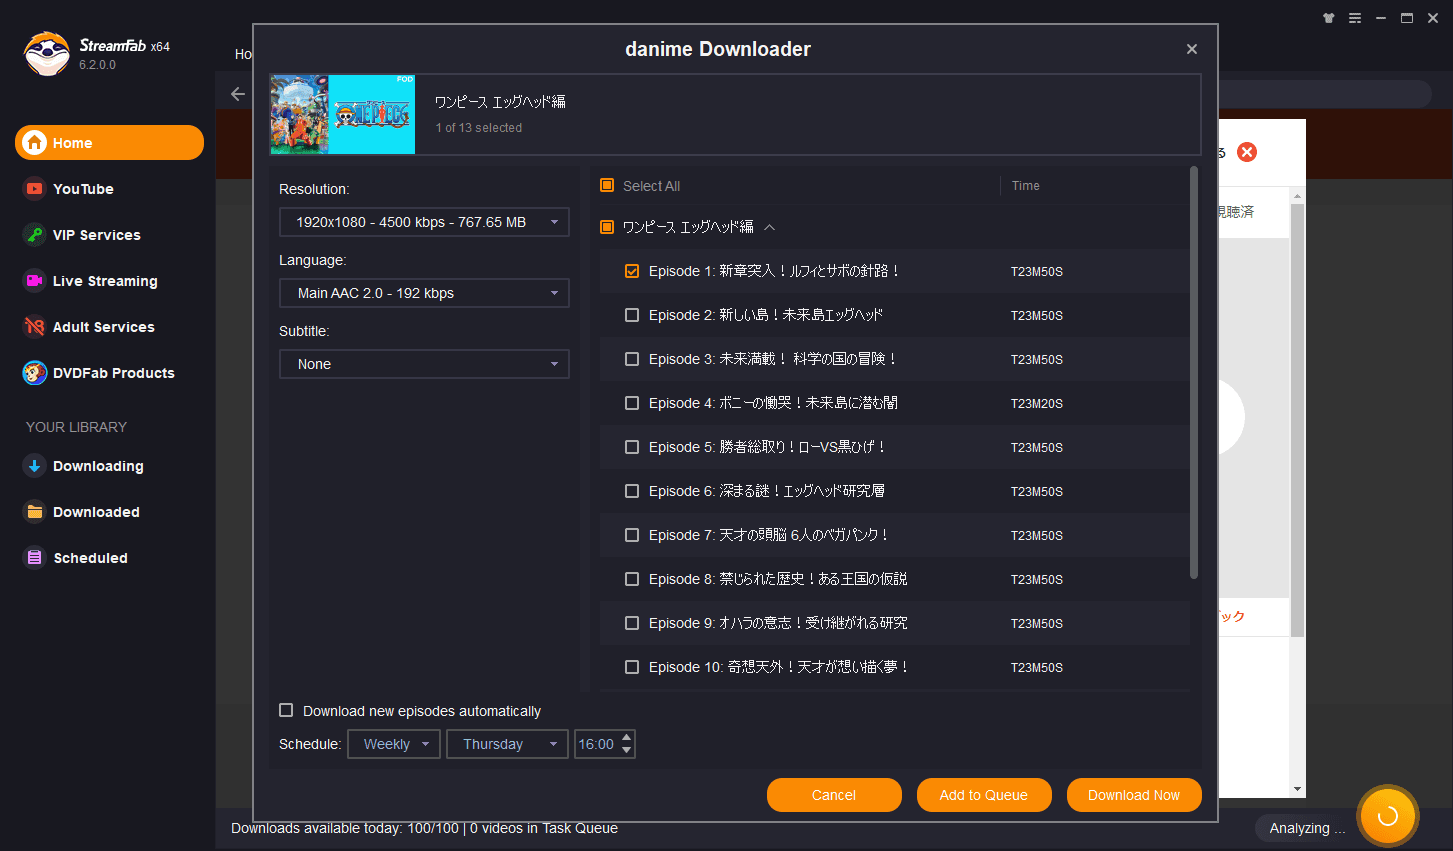Collapse the season group chevron
Screen dimensions: 1453x851
tap(770, 227)
